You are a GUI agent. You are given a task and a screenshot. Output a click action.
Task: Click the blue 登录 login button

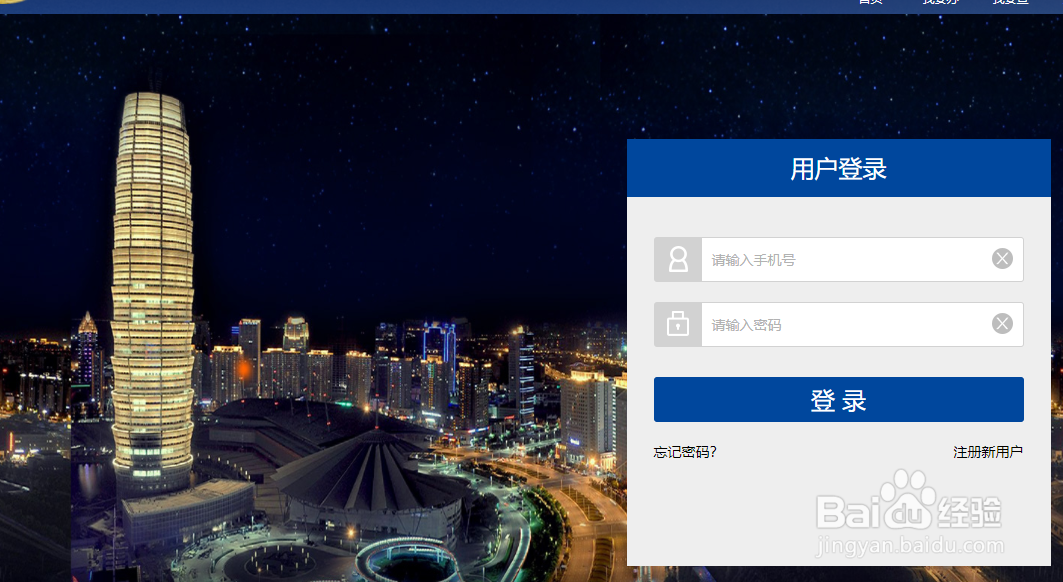tap(839, 400)
